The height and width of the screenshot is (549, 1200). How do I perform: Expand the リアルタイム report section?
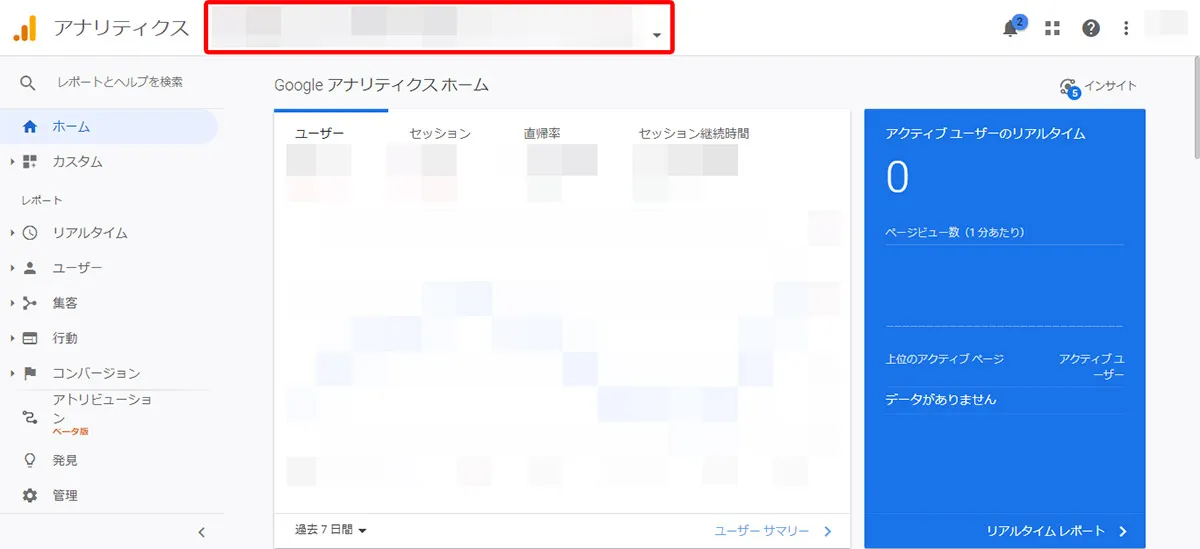pyautogui.click(x=90, y=233)
